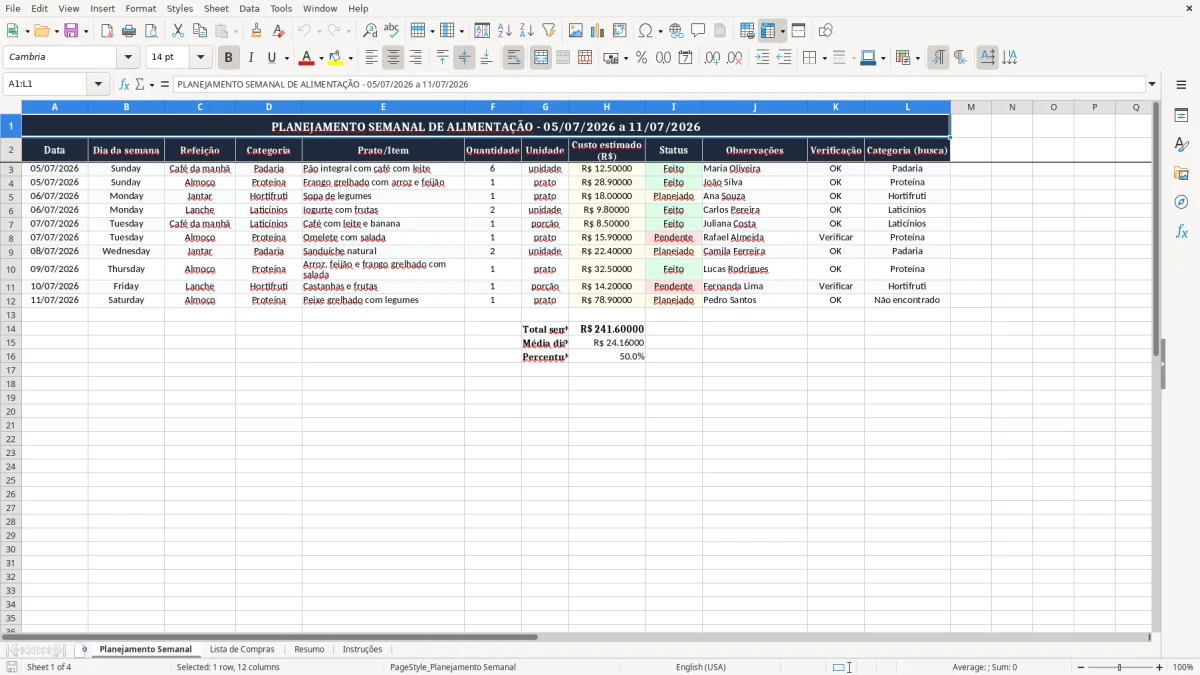Open the Sheet menu
Viewport: 1200px width, 675px height.
pyautogui.click(x=216, y=8)
